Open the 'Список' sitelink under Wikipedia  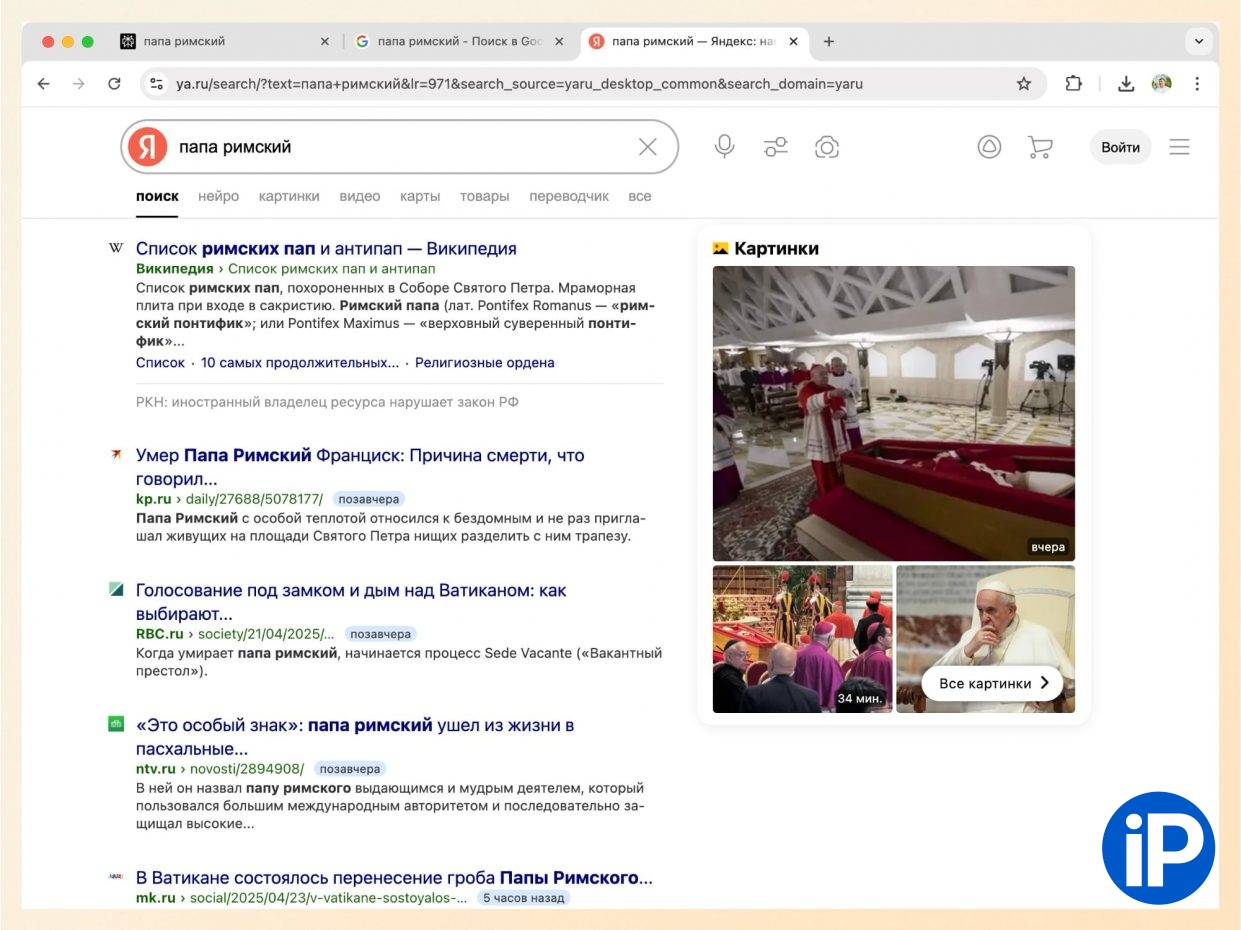160,363
